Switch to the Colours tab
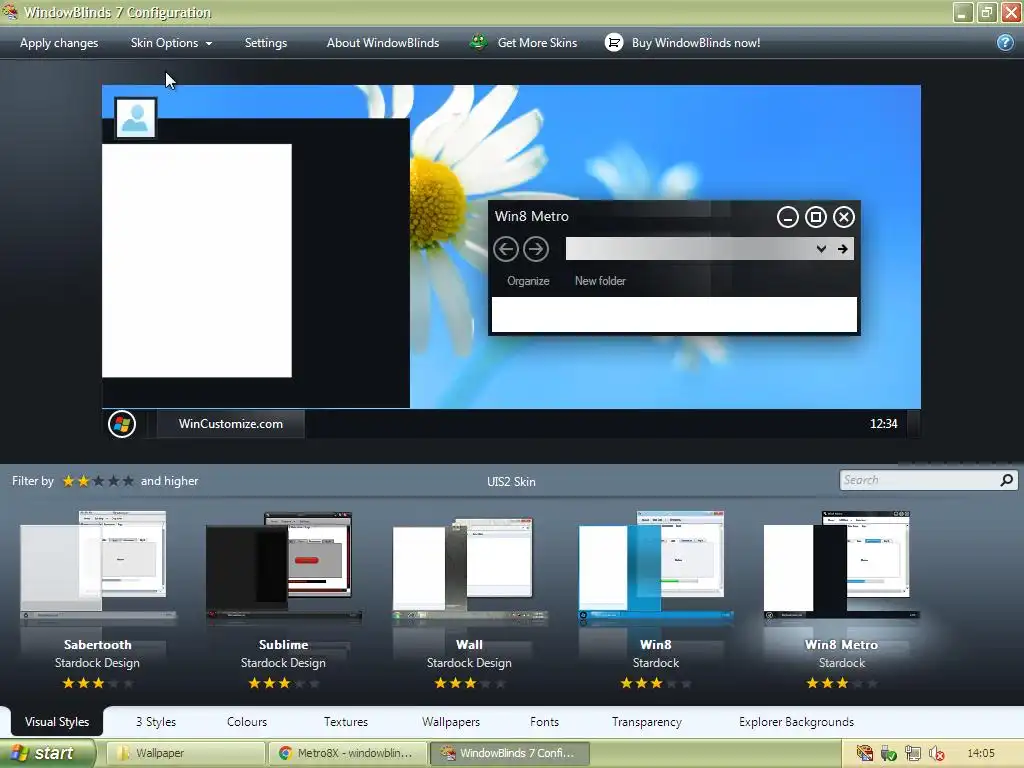Screen dimensions: 1024x768 [247, 722]
